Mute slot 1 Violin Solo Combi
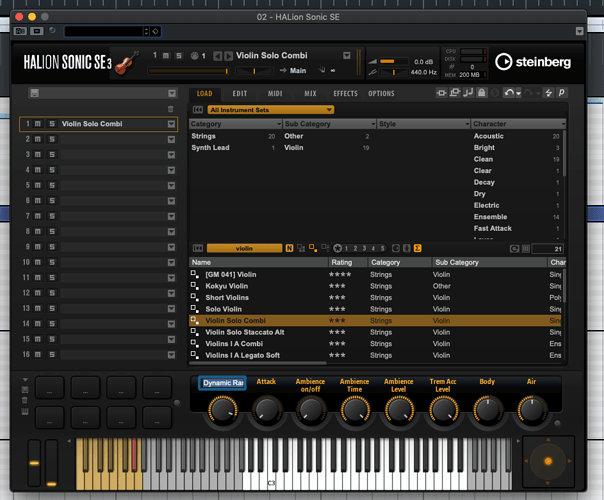The image size is (604, 500). pos(38,124)
